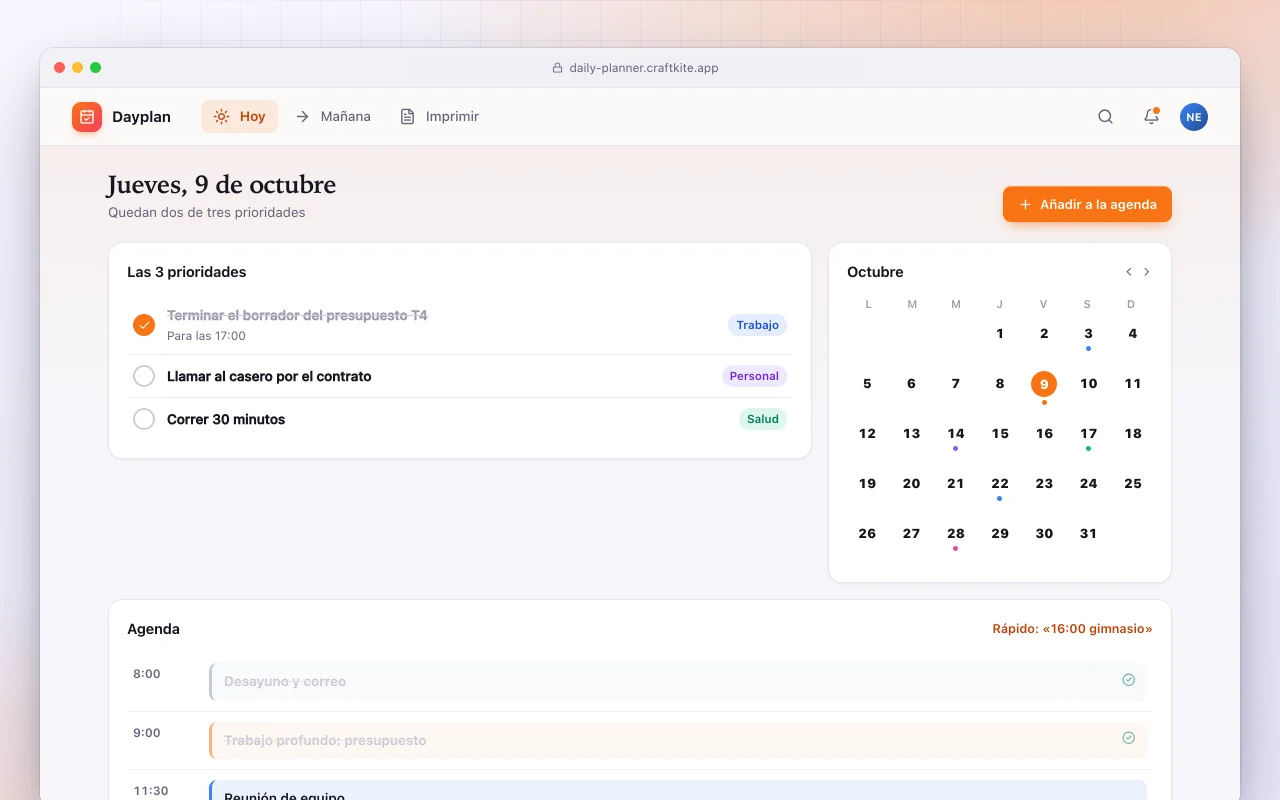
Task: Click the Personal tag
Action: 754,376
